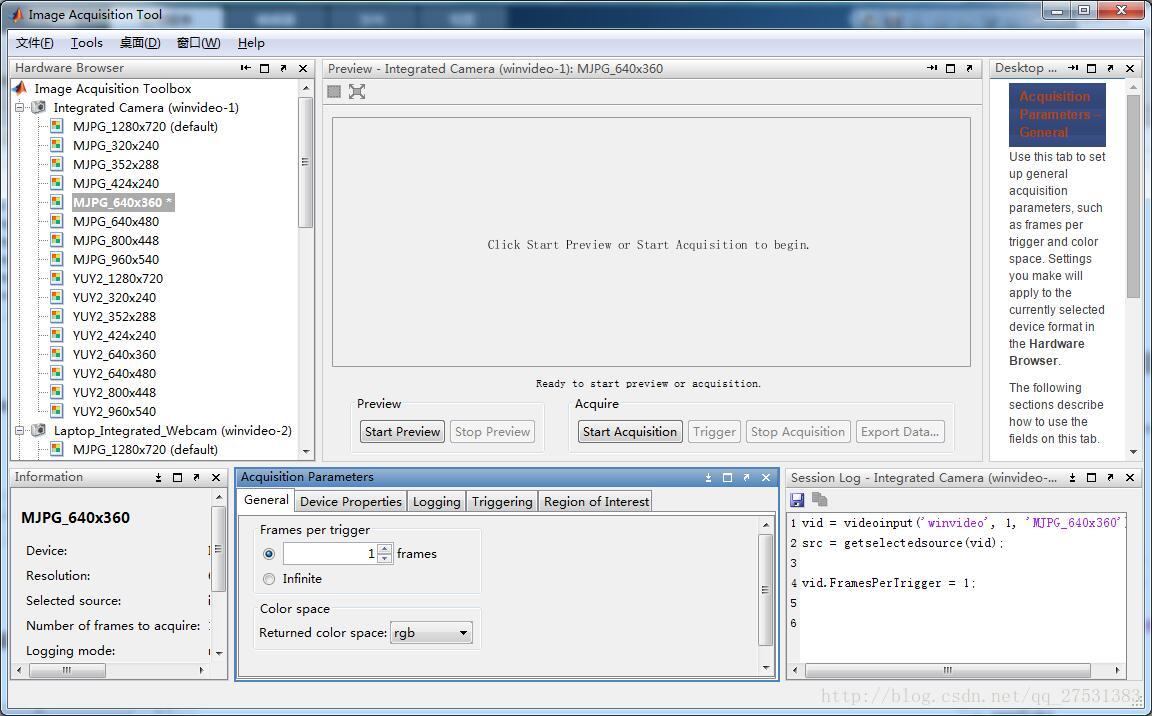This screenshot has height=716, width=1152.
Task: Select the MJPG_640x480 format
Action: pos(115,221)
